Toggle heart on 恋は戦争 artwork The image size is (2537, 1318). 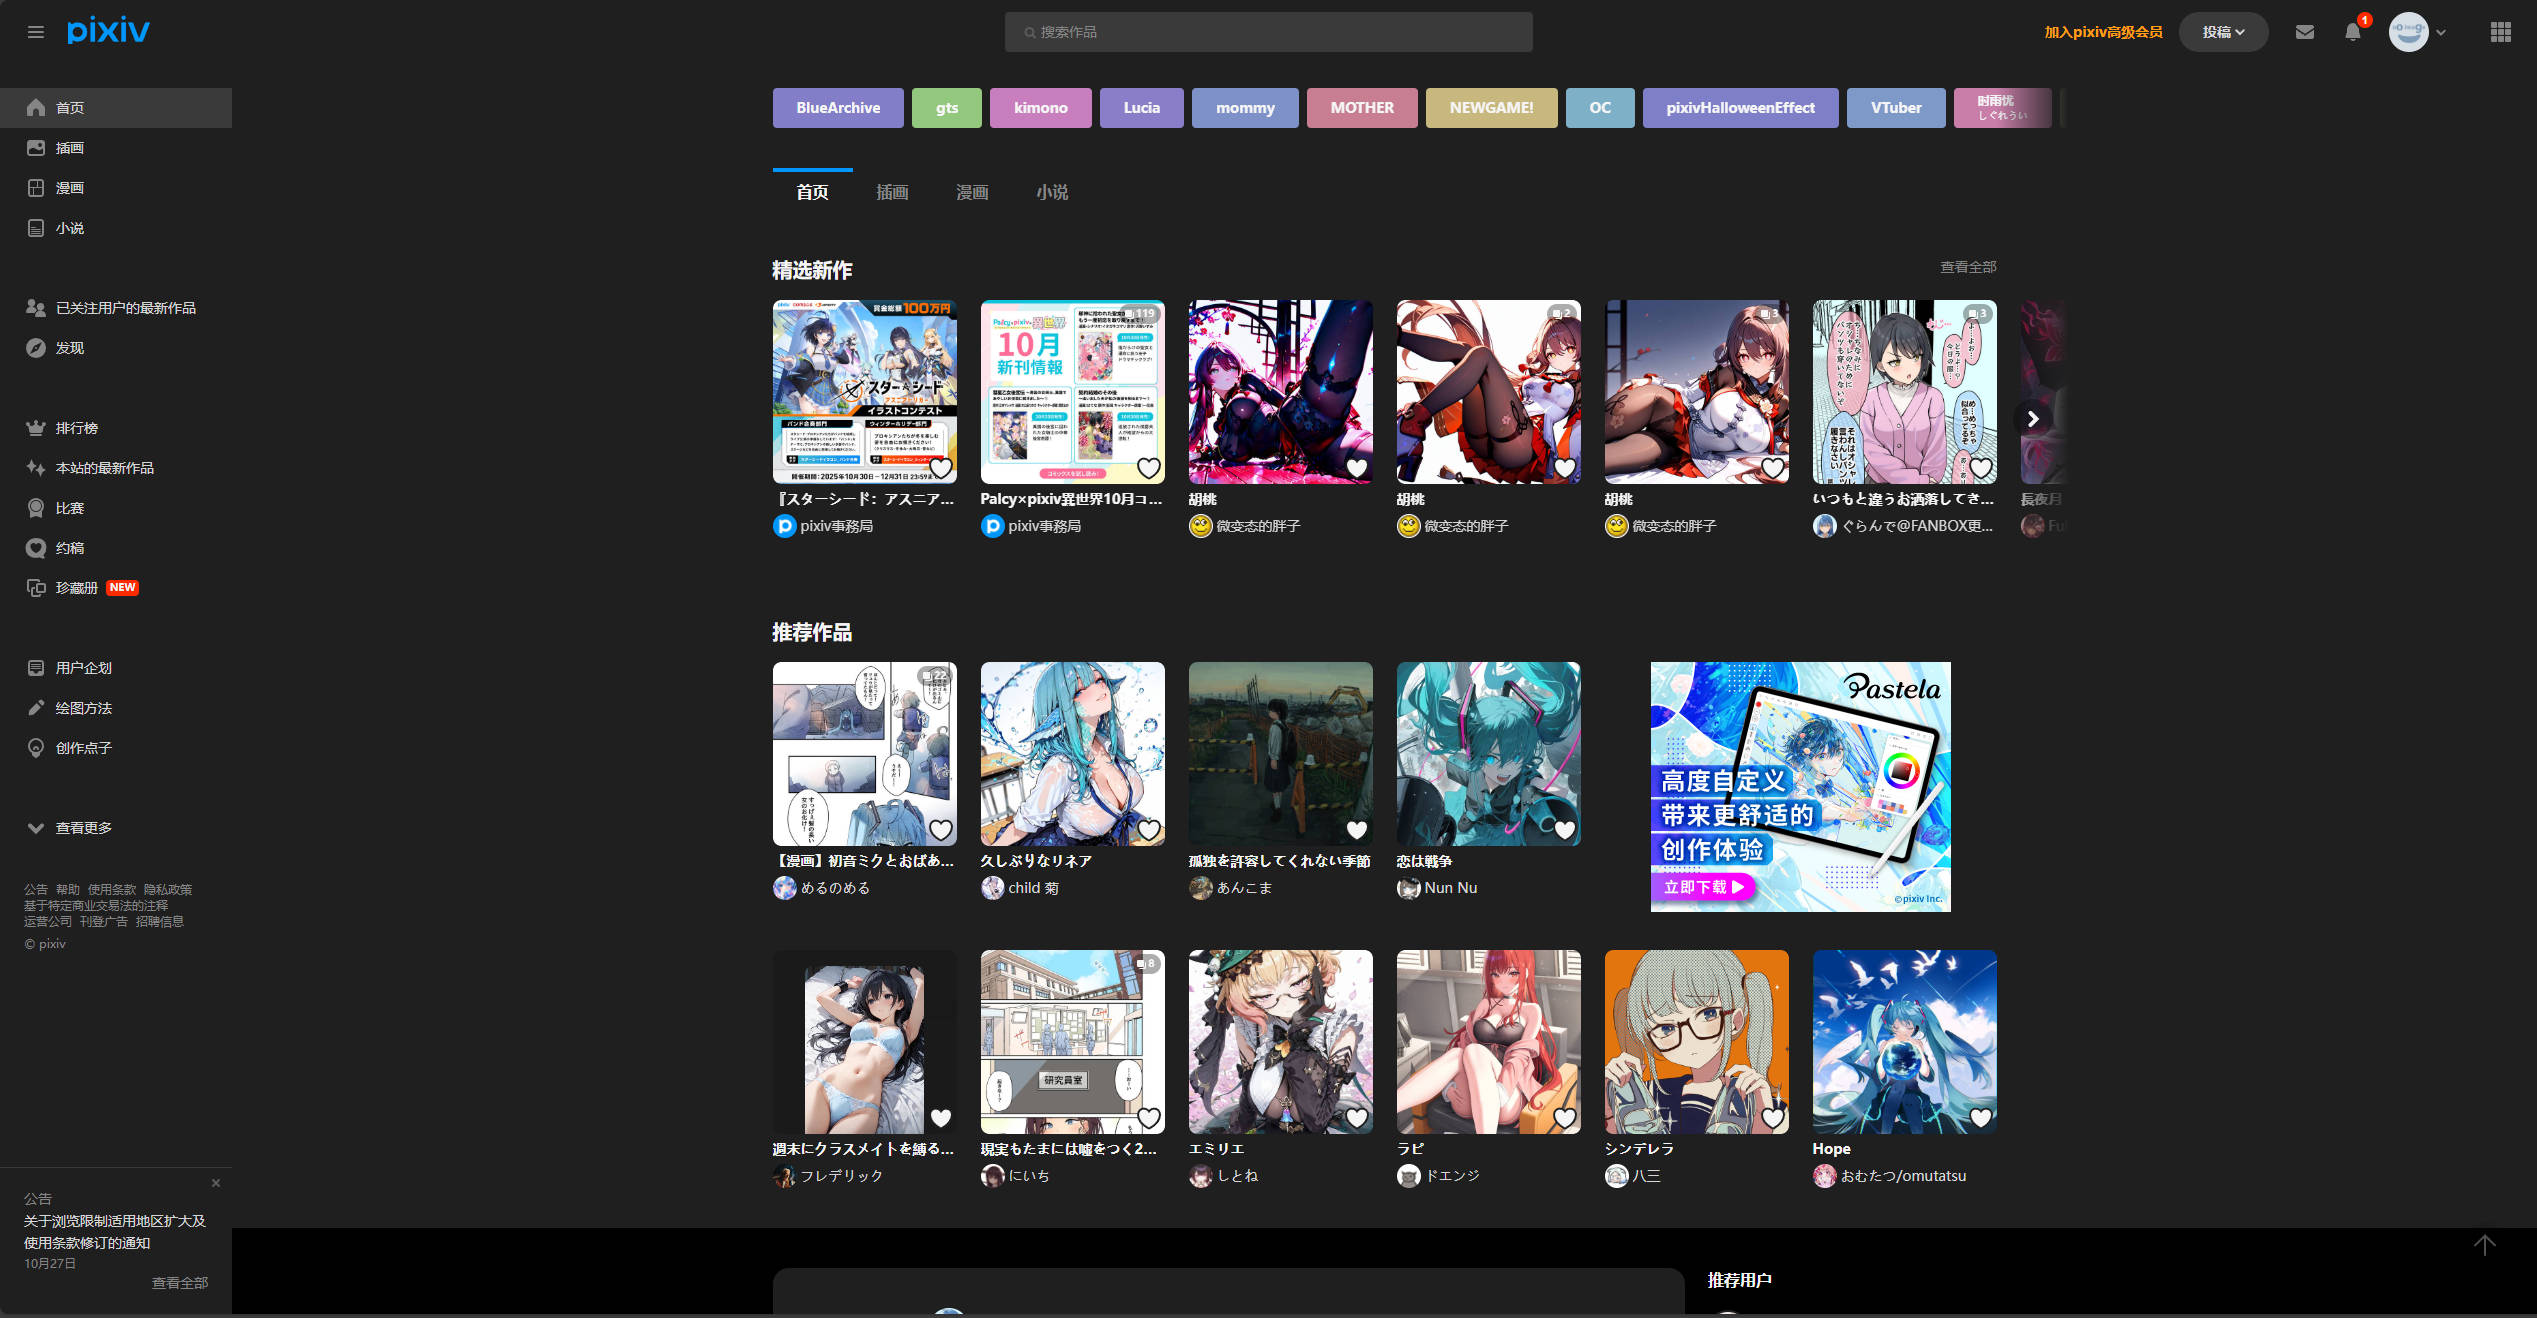pyautogui.click(x=1564, y=829)
